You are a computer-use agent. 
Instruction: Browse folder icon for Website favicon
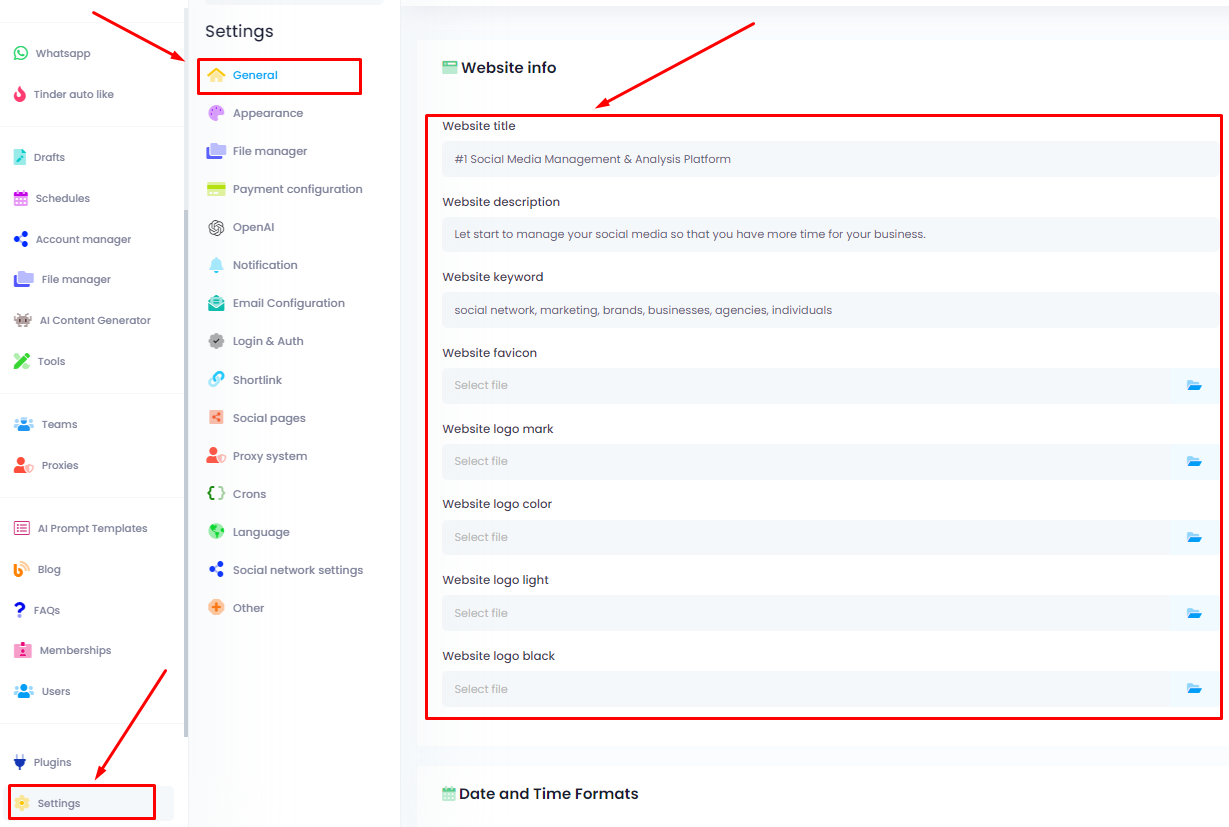tap(1194, 385)
